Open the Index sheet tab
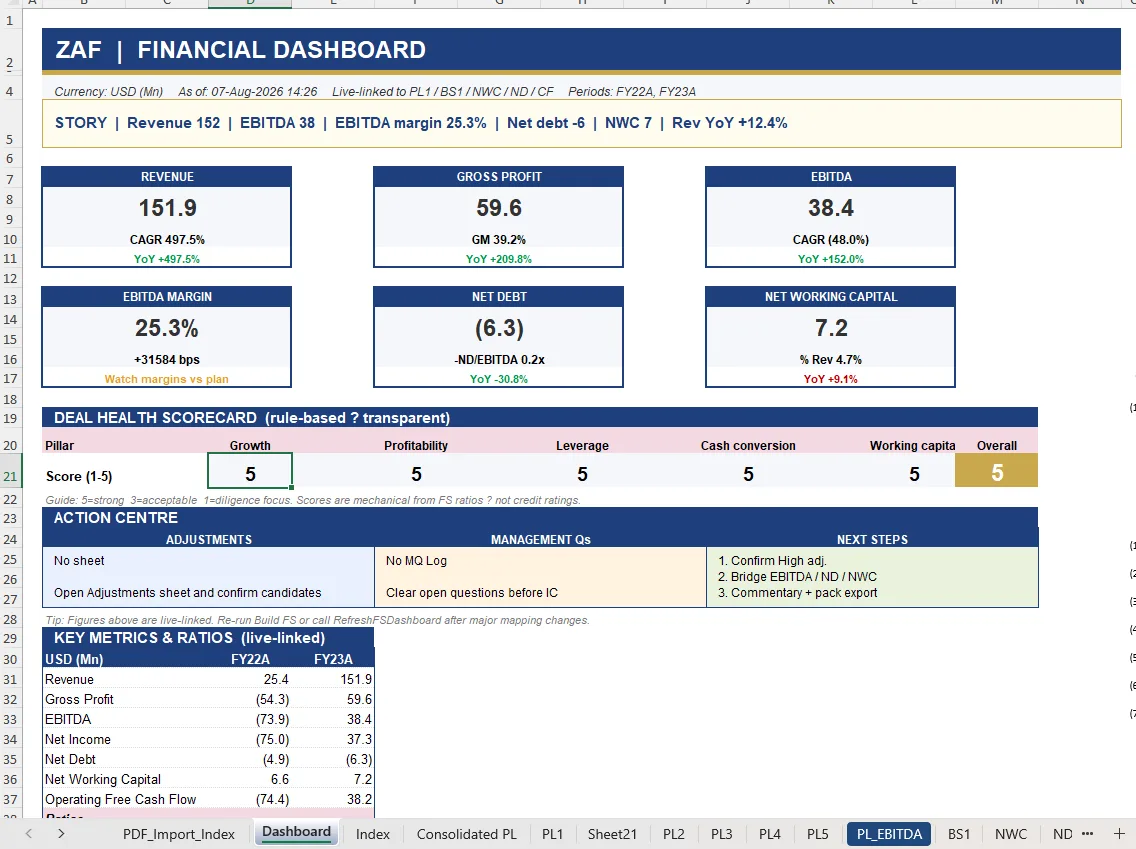1136x849 pixels. [x=373, y=834]
